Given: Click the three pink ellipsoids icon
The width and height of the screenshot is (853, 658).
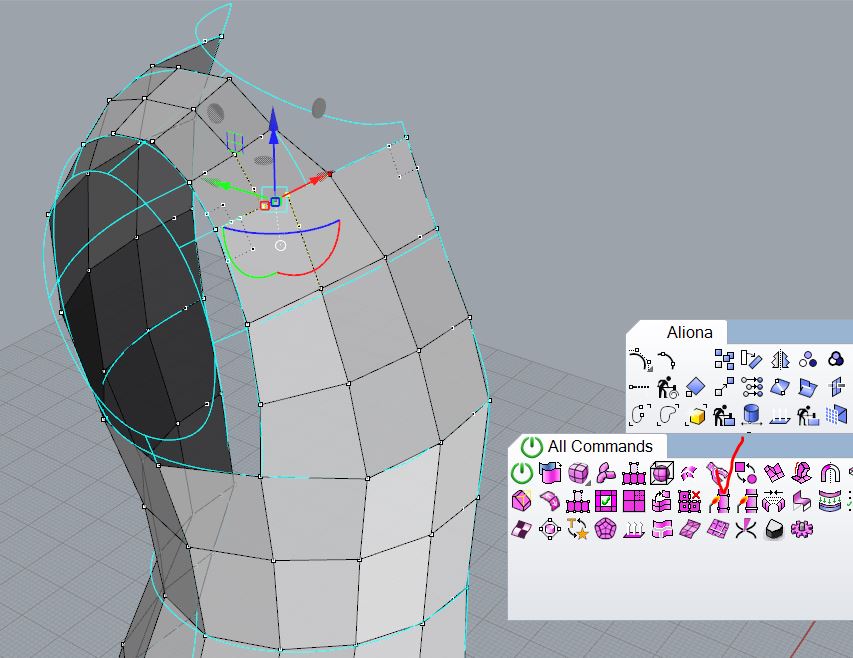Looking at the screenshot, I should pos(605,473).
